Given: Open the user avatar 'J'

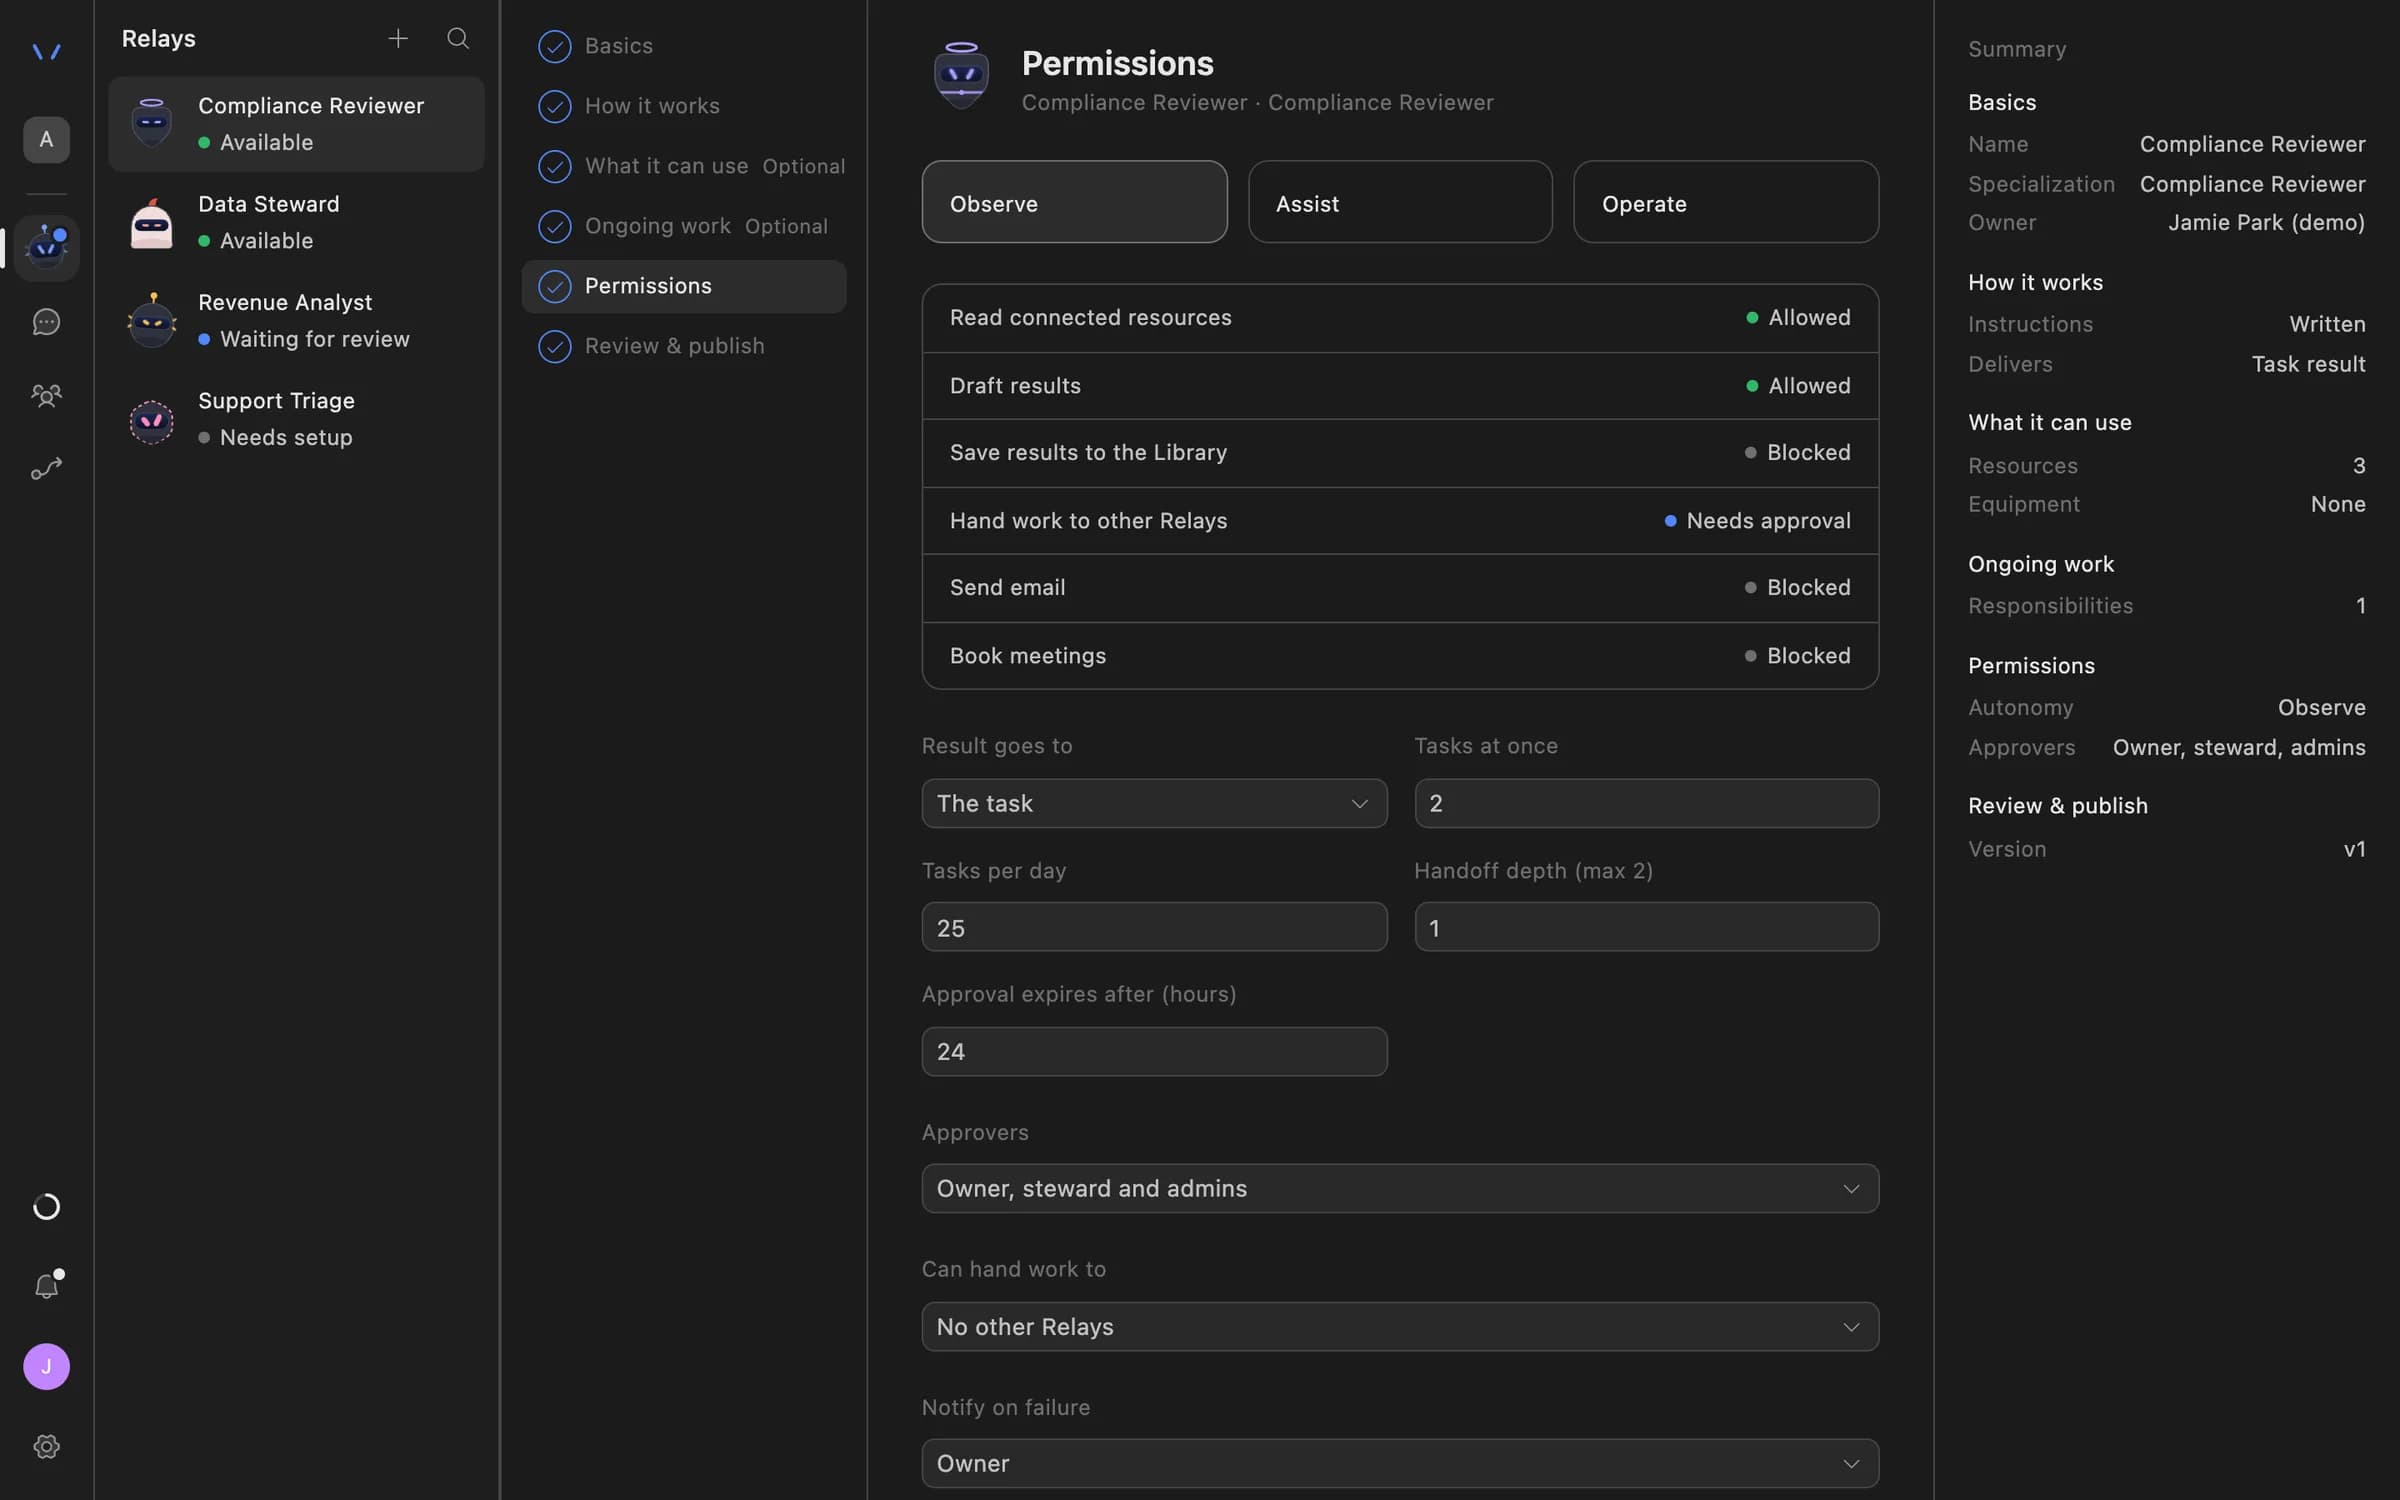Looking at the screenshot, I should coord(46,1366).
